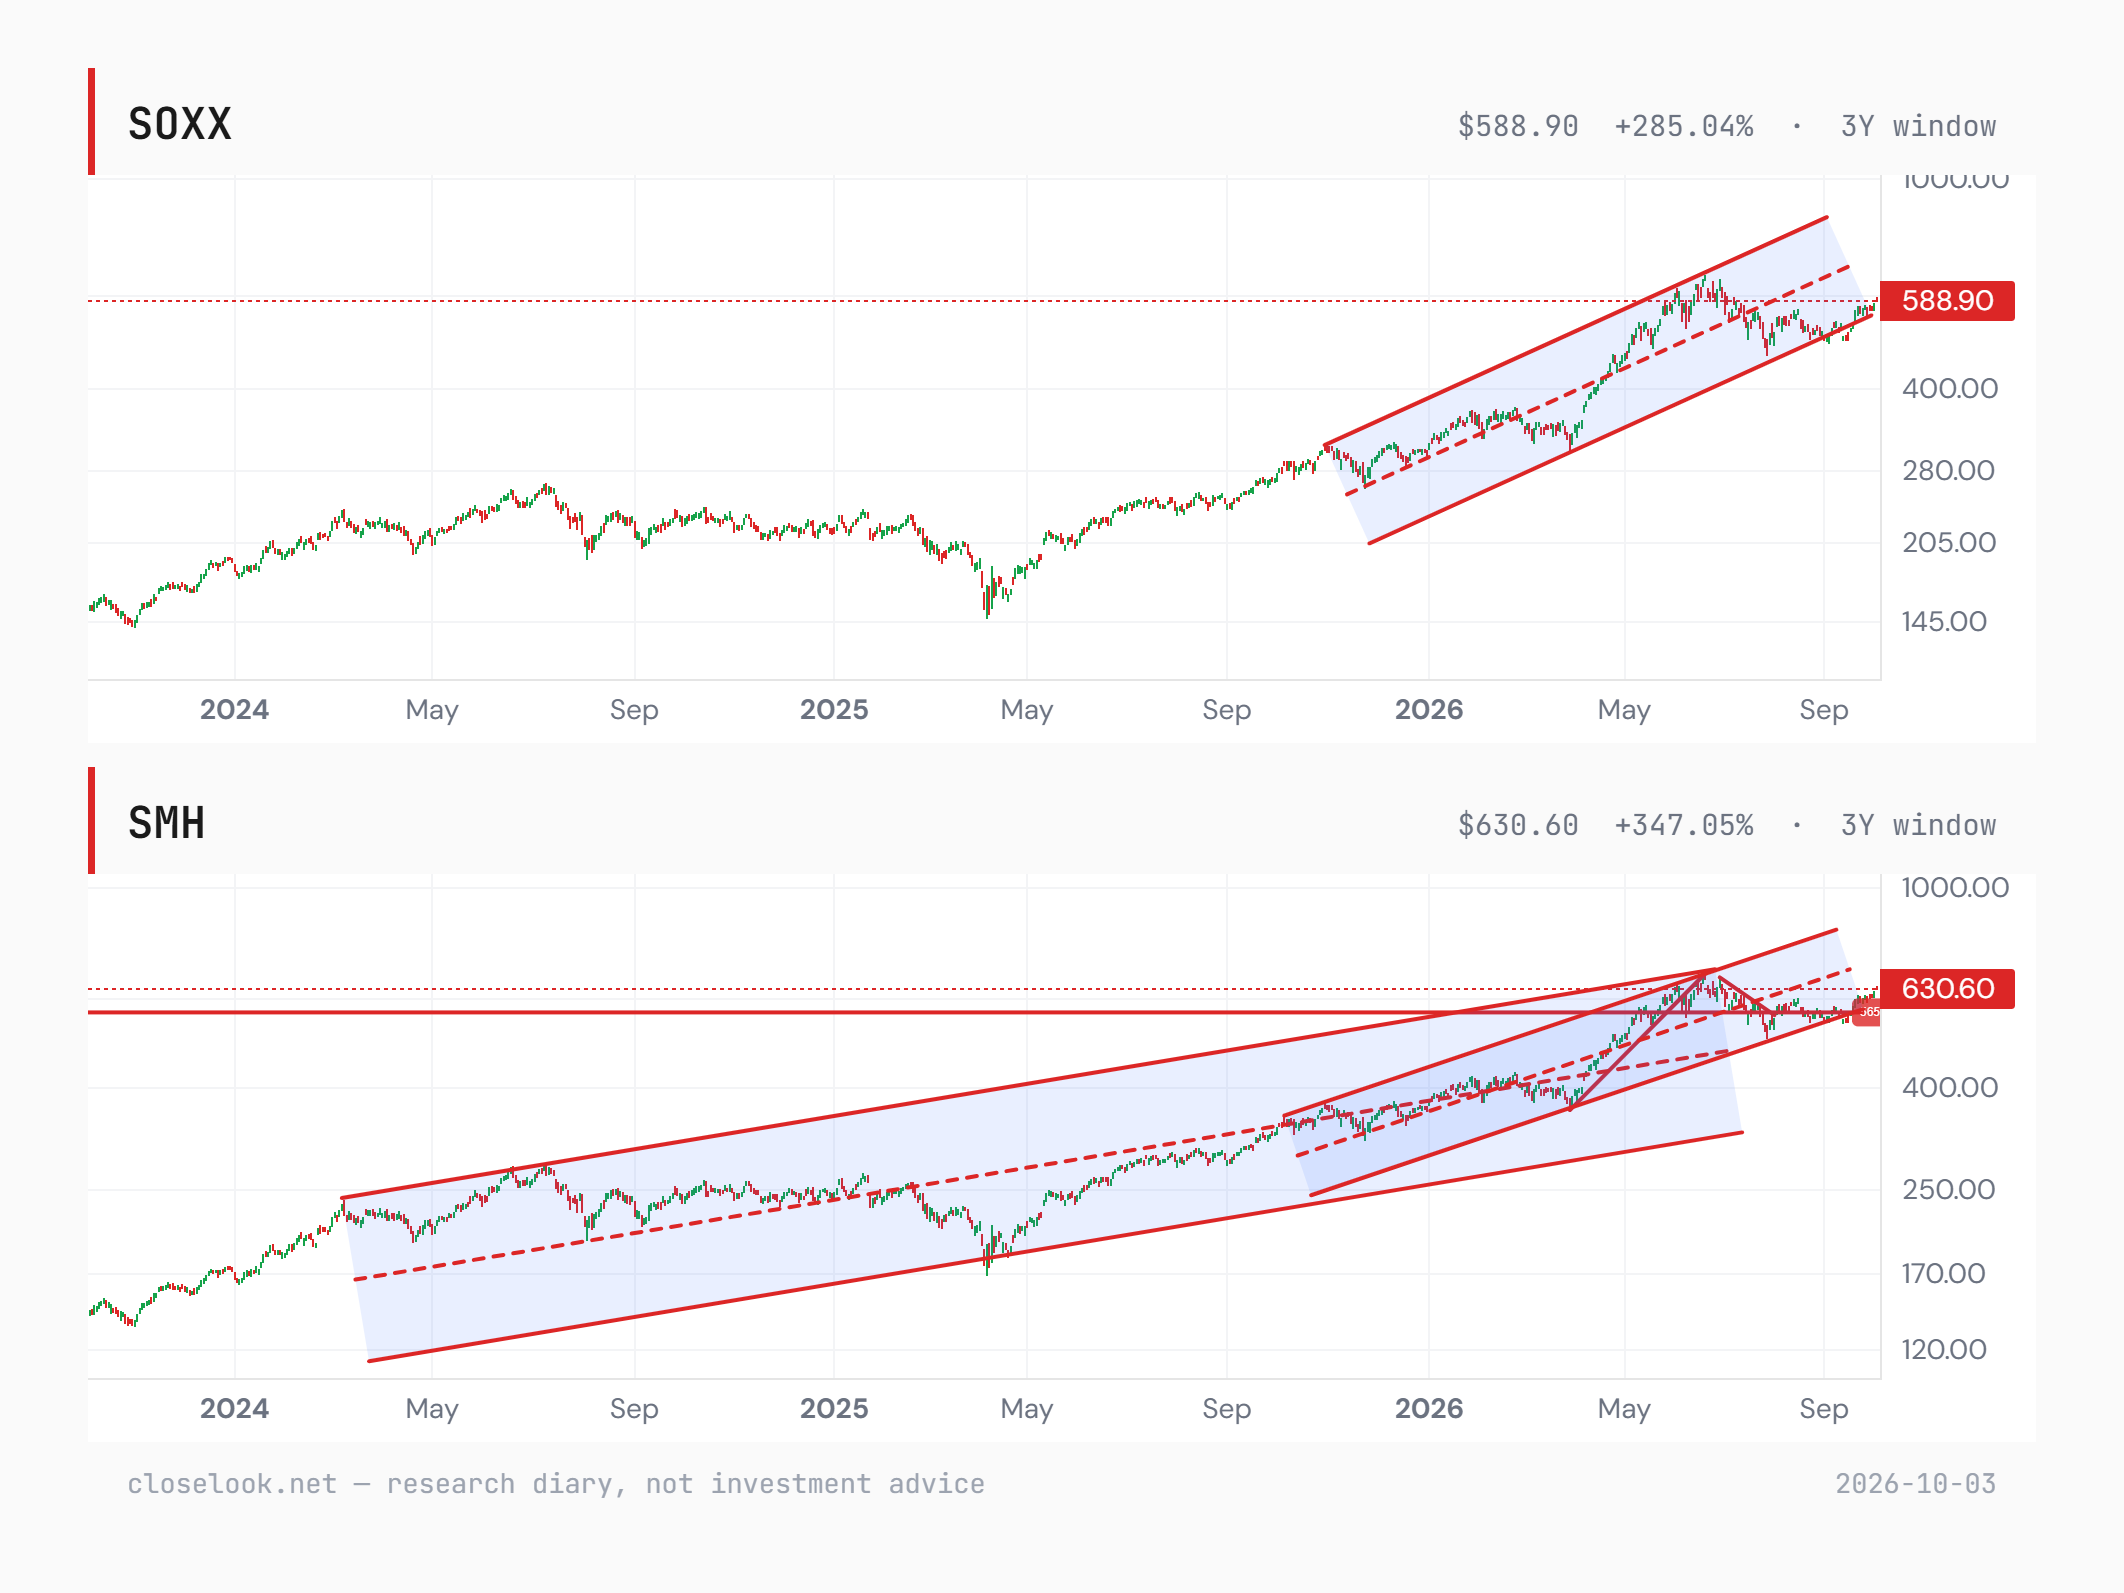
Task: Click the closelook.net research diary footer text
Action: 556,1483
